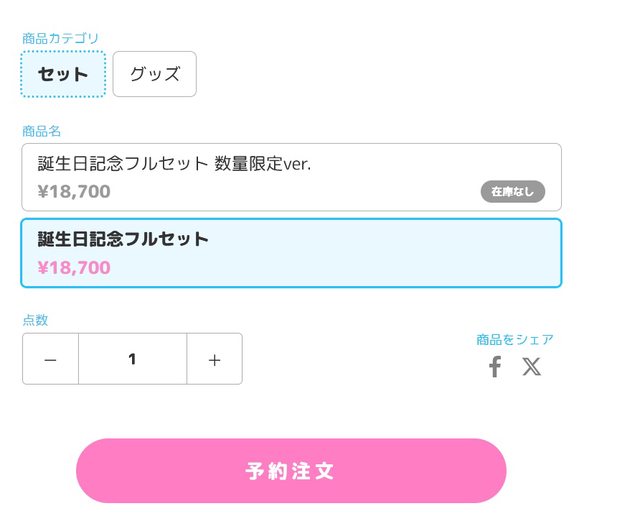
Task: Increase quantity with the plus button
Action: (x=214, y=359)
